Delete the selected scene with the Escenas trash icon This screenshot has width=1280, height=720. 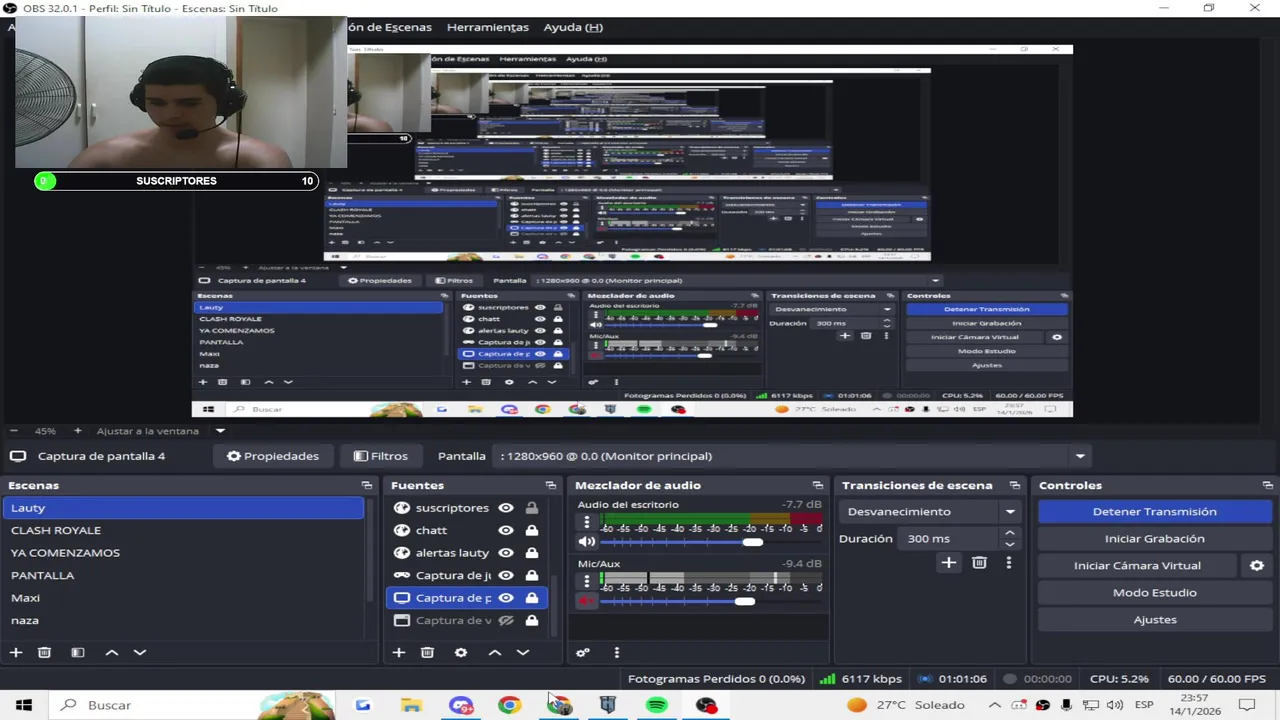click(x=44, y=652)
